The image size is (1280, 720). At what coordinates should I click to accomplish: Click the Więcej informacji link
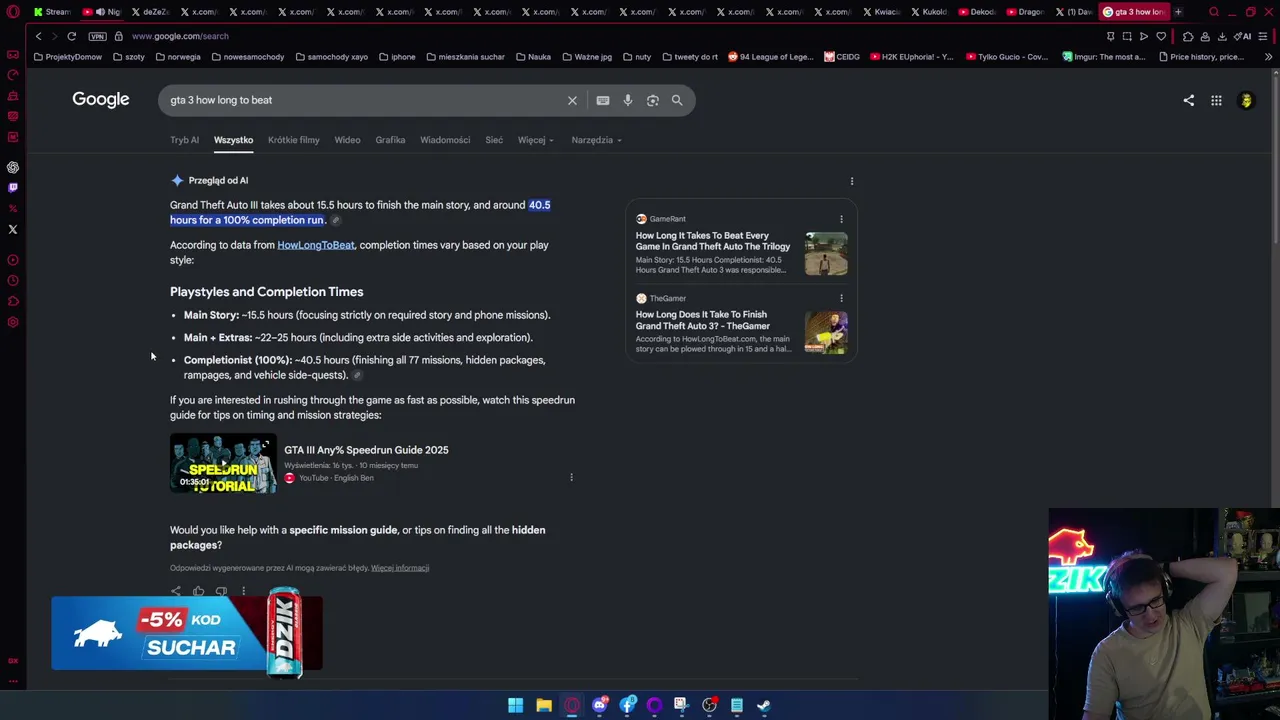point(400,568)
